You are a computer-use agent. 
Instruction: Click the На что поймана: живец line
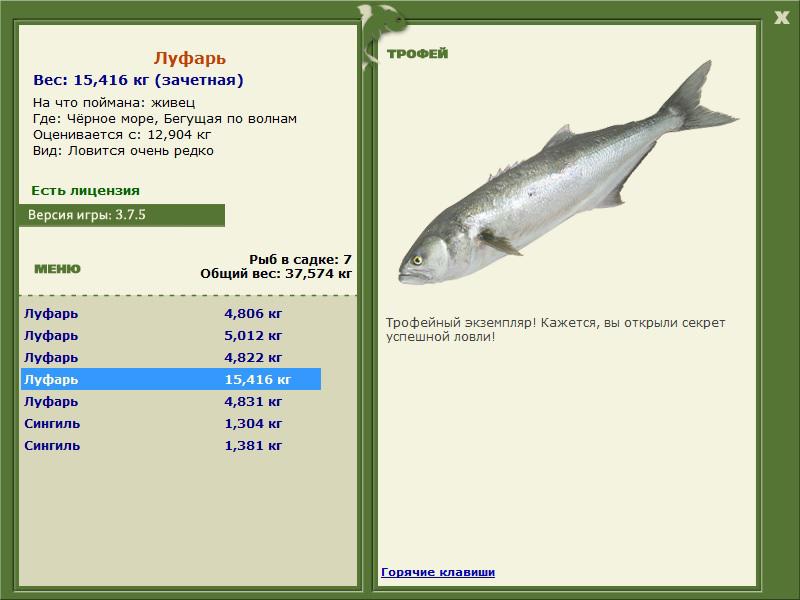tap(114, 103)
